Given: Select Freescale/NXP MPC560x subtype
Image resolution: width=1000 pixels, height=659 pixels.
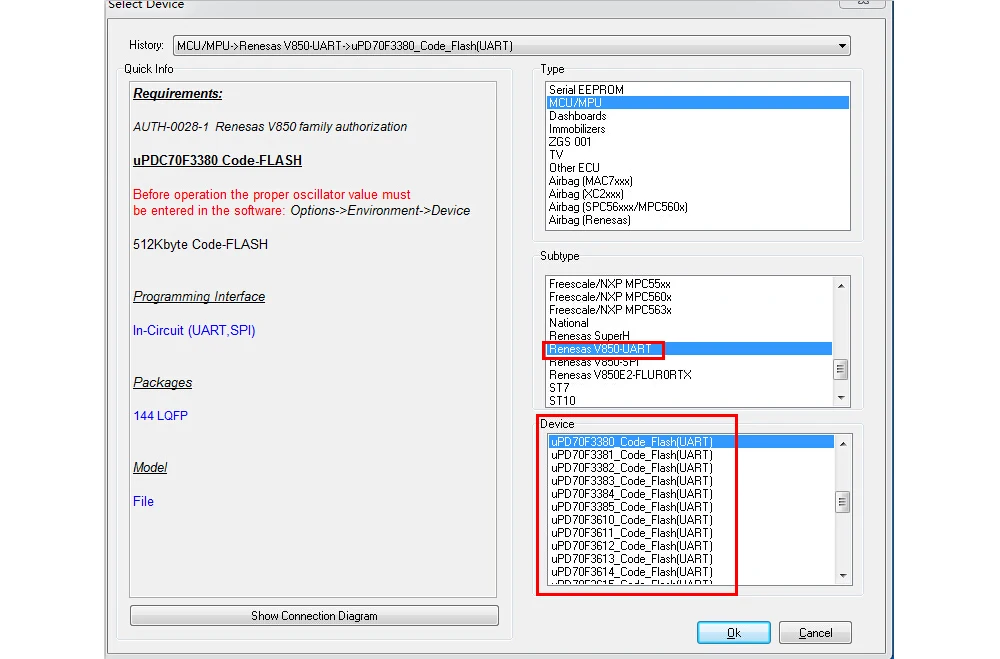Looking at the screenshot, I should click(689, 297).
